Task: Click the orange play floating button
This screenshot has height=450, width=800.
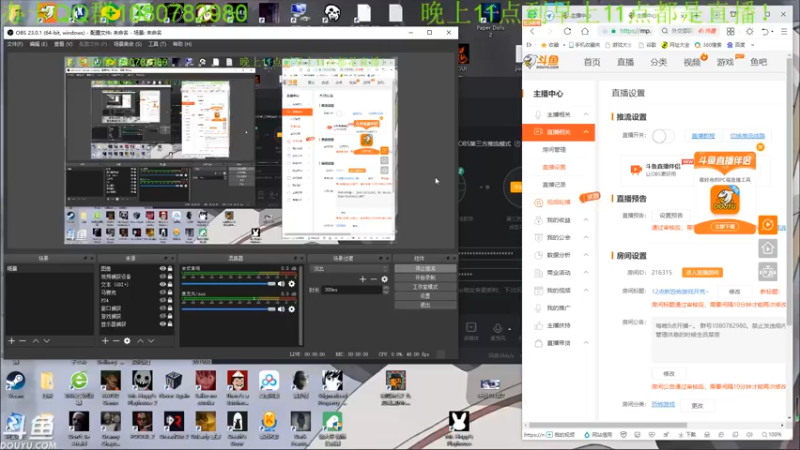Action: [768, 224]
